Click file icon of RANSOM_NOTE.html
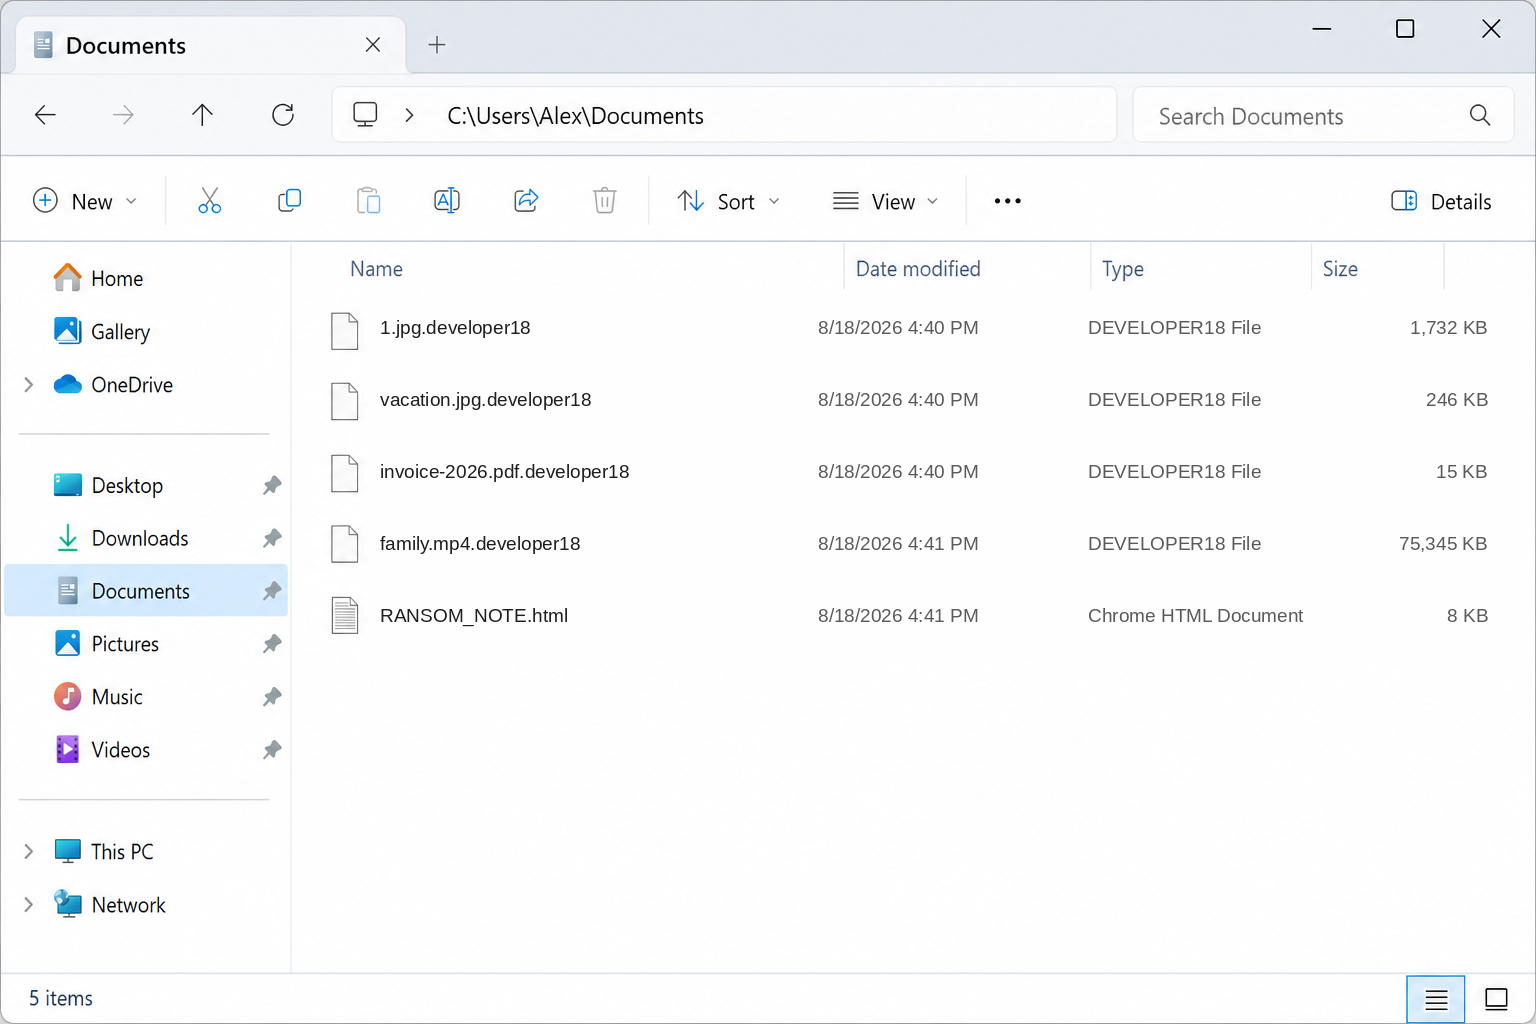1536x1024 pixels. (345, 616)
